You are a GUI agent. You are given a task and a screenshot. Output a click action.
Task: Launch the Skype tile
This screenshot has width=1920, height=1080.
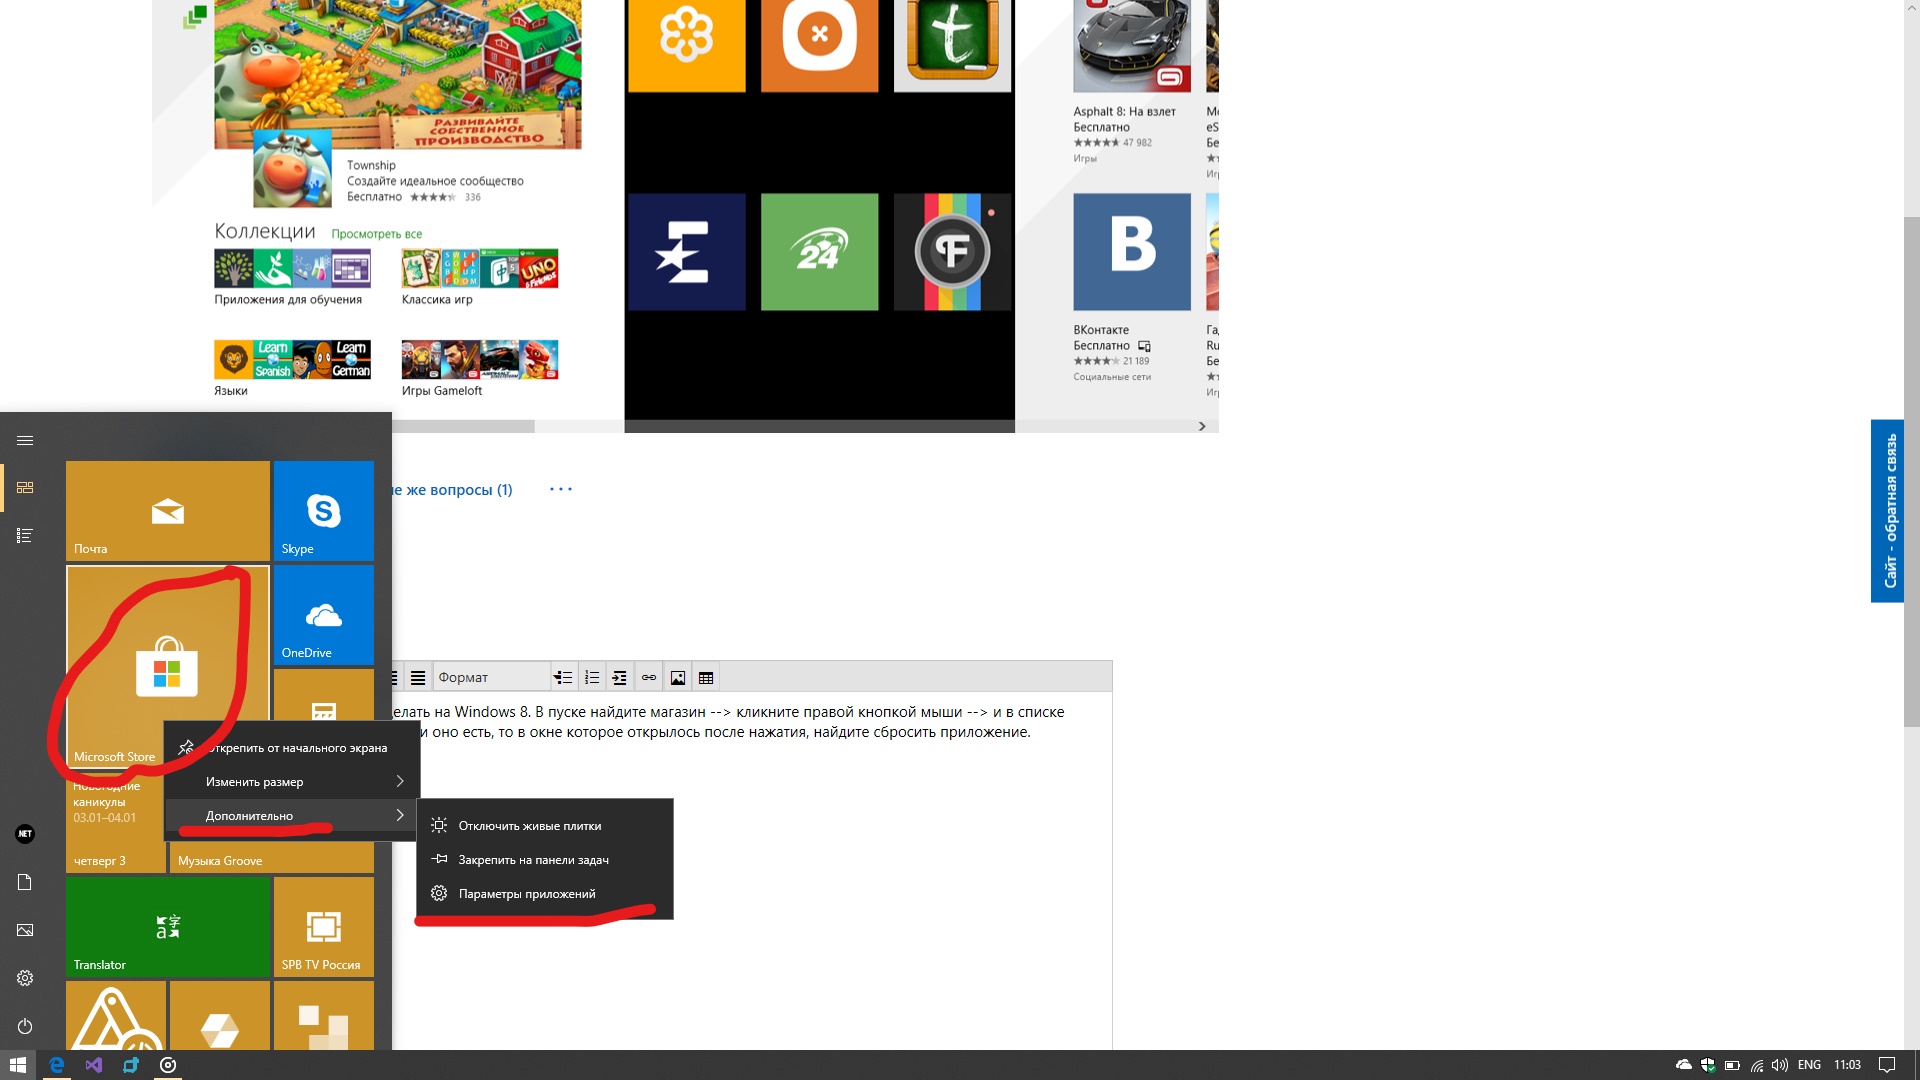coord(324,511)
